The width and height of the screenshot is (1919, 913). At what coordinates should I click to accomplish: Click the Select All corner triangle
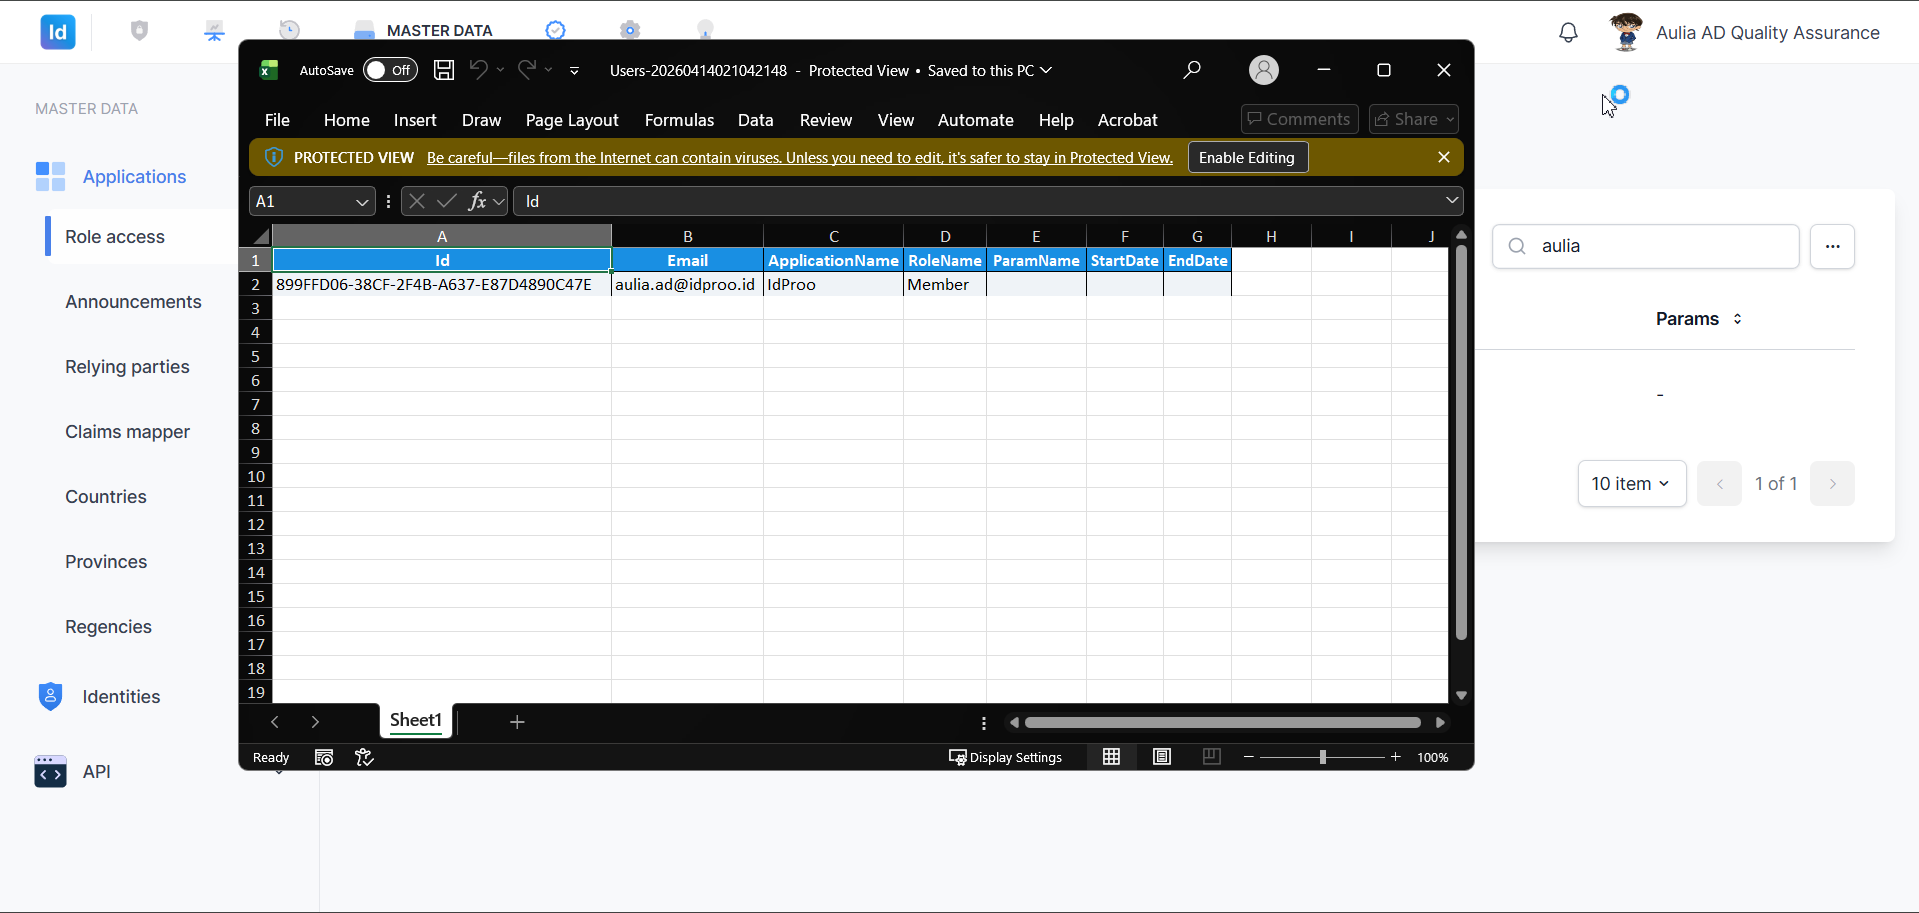click(262, 236)
